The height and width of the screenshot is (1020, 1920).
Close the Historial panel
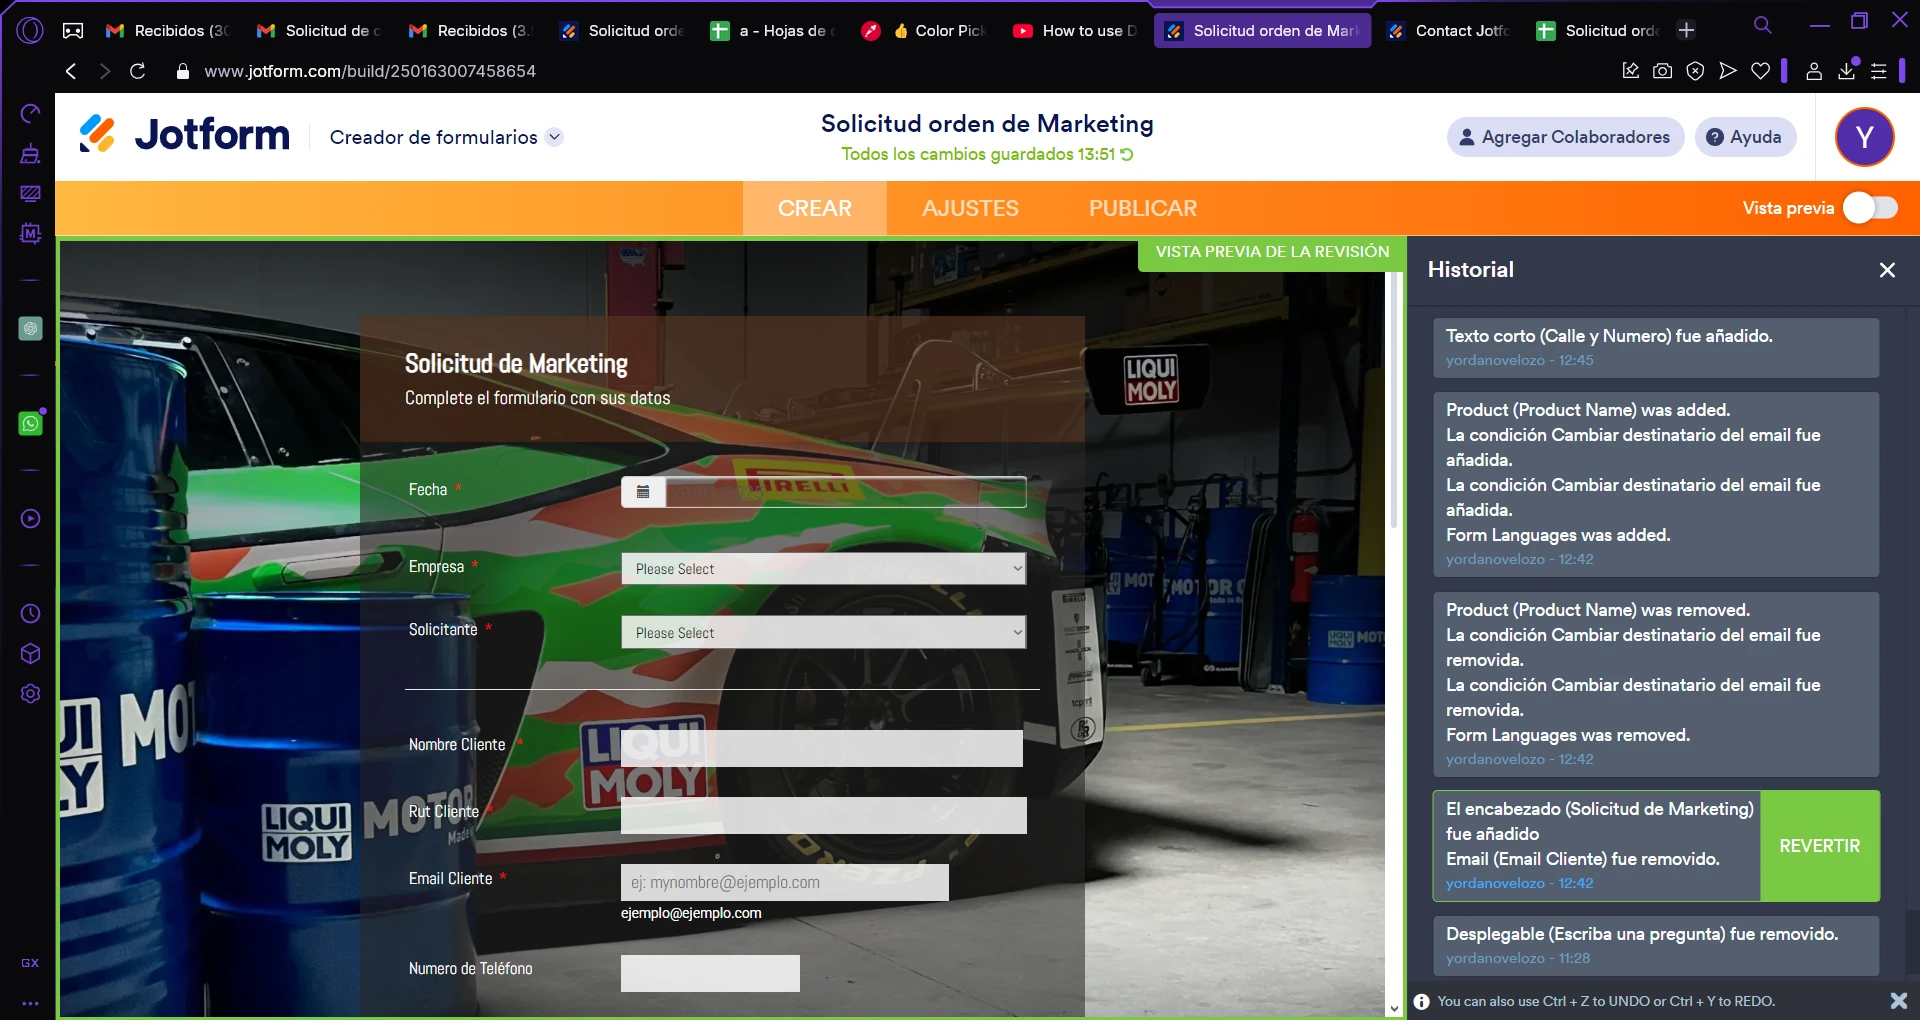pos(1887,270)
